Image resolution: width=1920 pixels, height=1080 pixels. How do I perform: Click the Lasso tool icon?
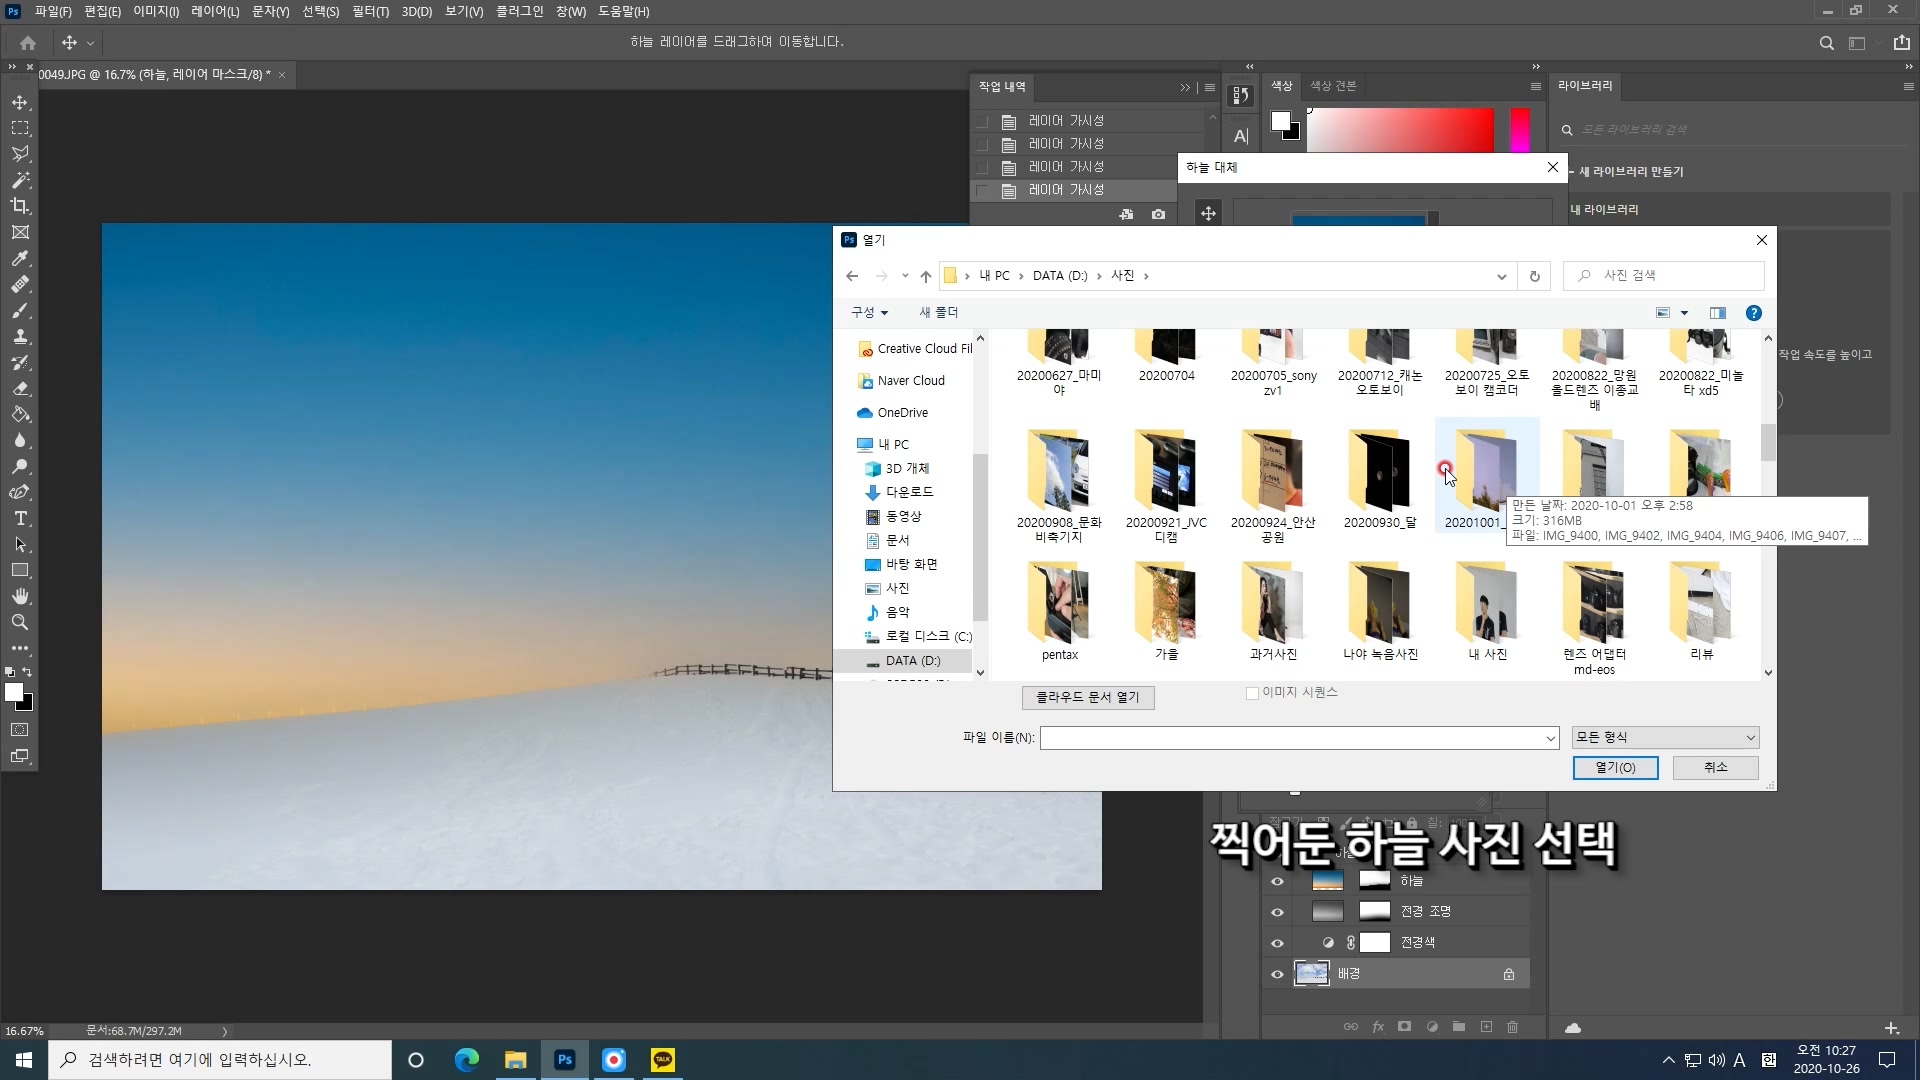pyautogui.click(x=20, y=154)
